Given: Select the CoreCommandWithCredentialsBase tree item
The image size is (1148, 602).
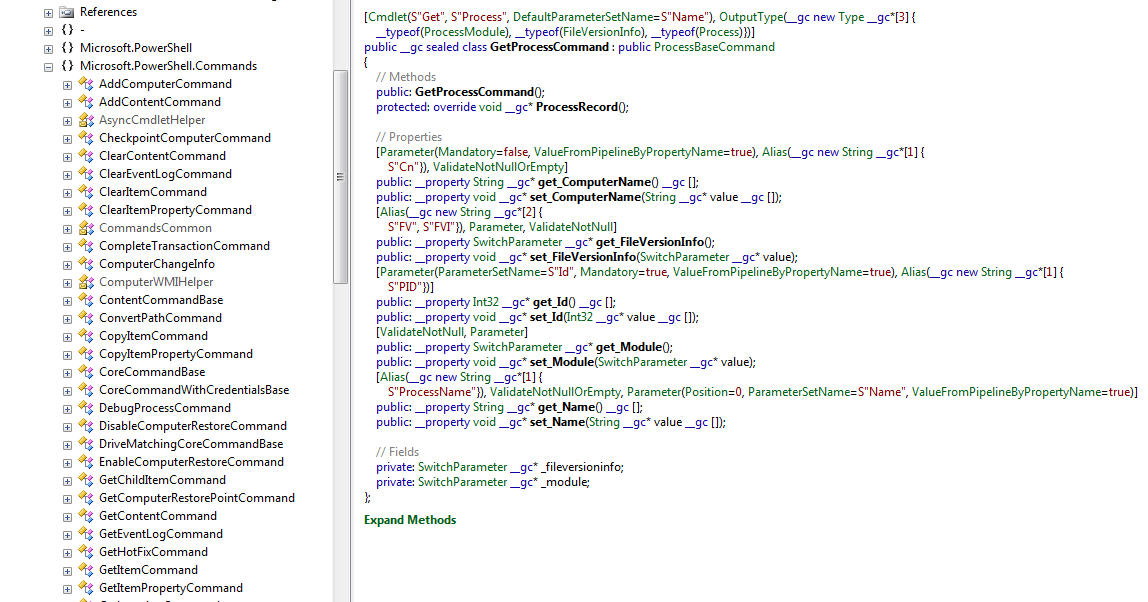Looking at the screenshot, I should pos(194,390).
